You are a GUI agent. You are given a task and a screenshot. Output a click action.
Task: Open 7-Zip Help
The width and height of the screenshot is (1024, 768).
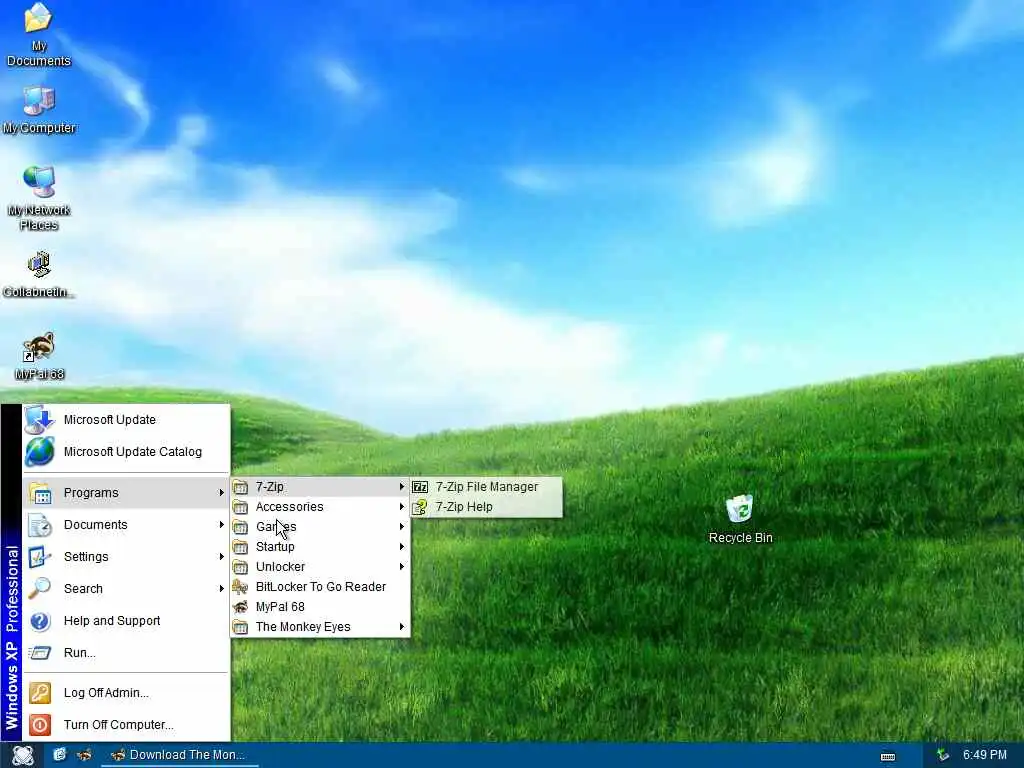[x=486, y=507]
